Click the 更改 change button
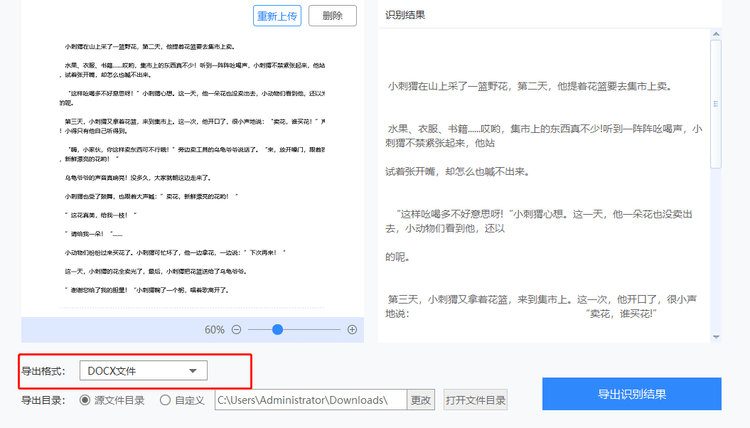 [x=421, y=400]
